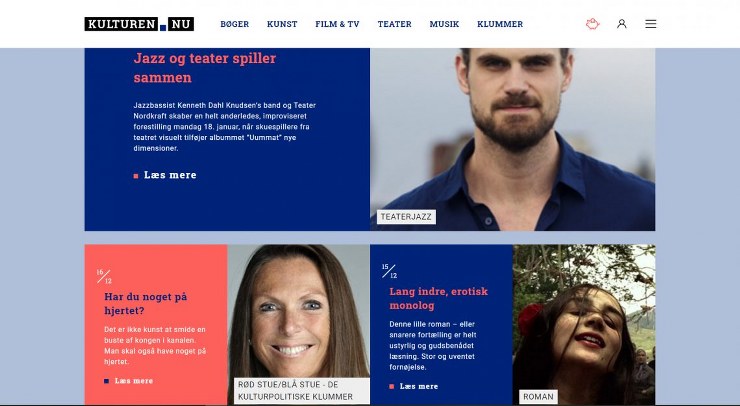
Task: Go to the Kunst section
Action: tap(282, 24)
